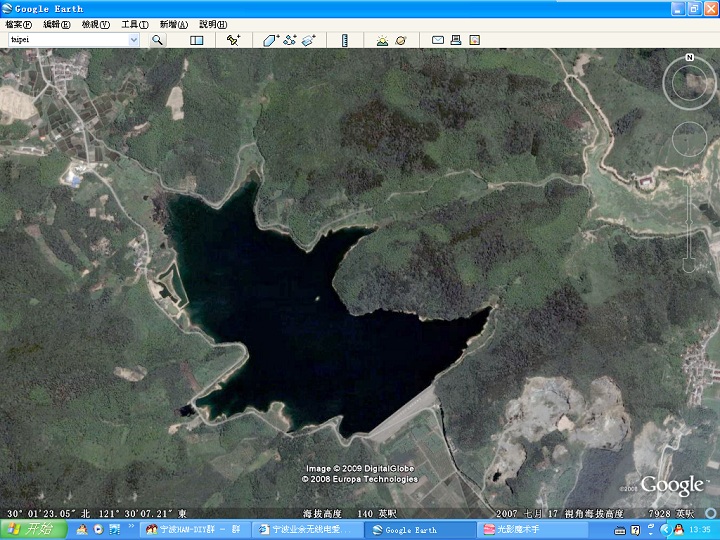720x540 pixels.
Task: Open the 工具(T) menu
Action: click(135, 24)
